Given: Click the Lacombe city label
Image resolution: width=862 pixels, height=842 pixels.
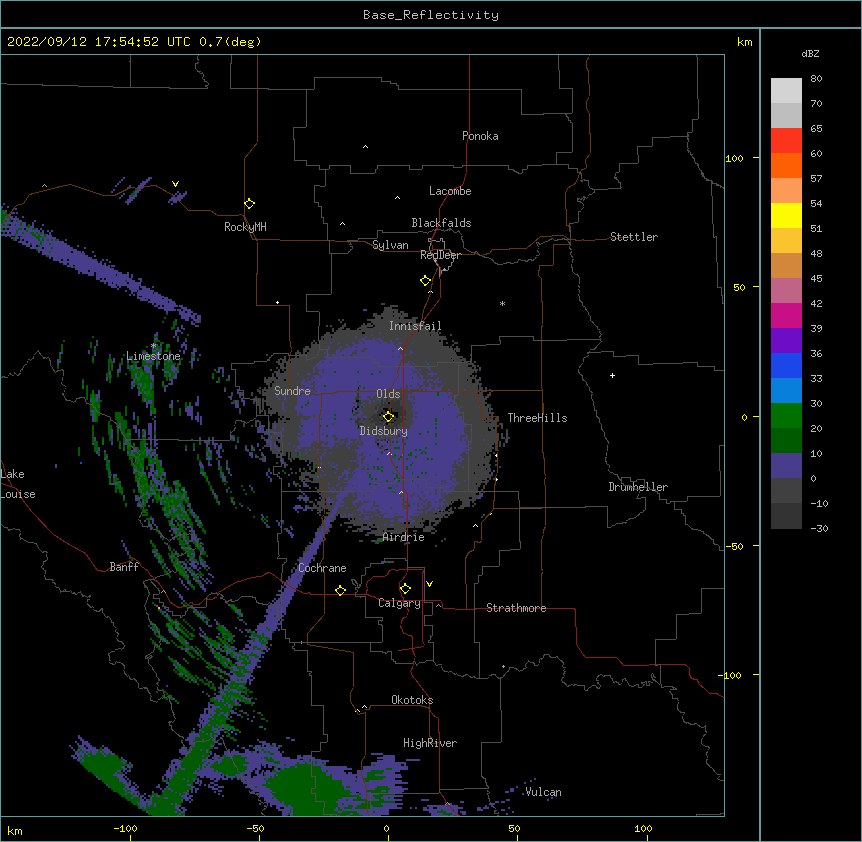Looking at the screenshot, I should tap(450, 191).
